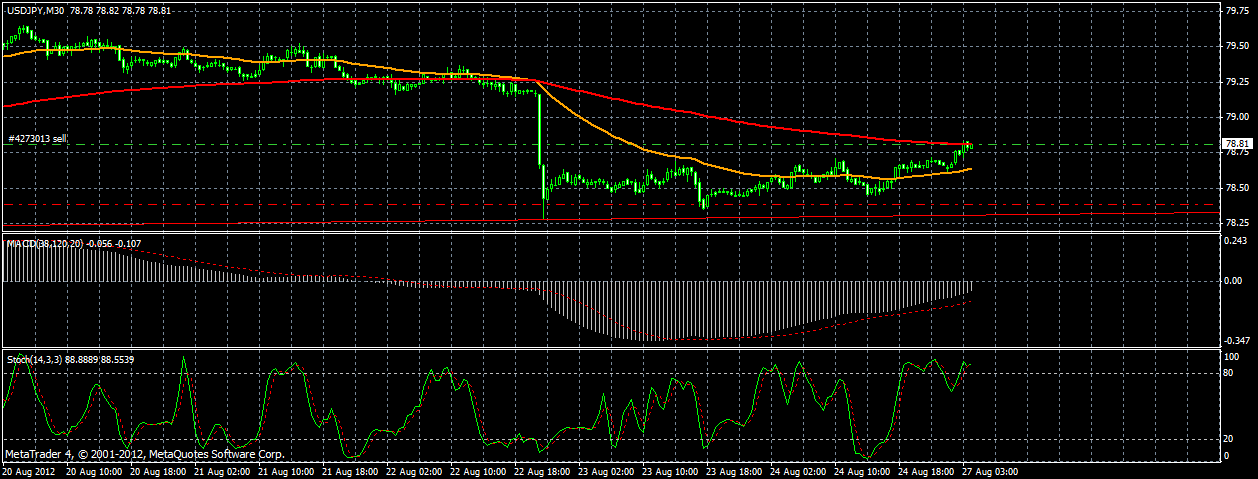Click the 100 level on Stochastic scale
Viewport: 1258px width, 479px height.
point(1233,356)
